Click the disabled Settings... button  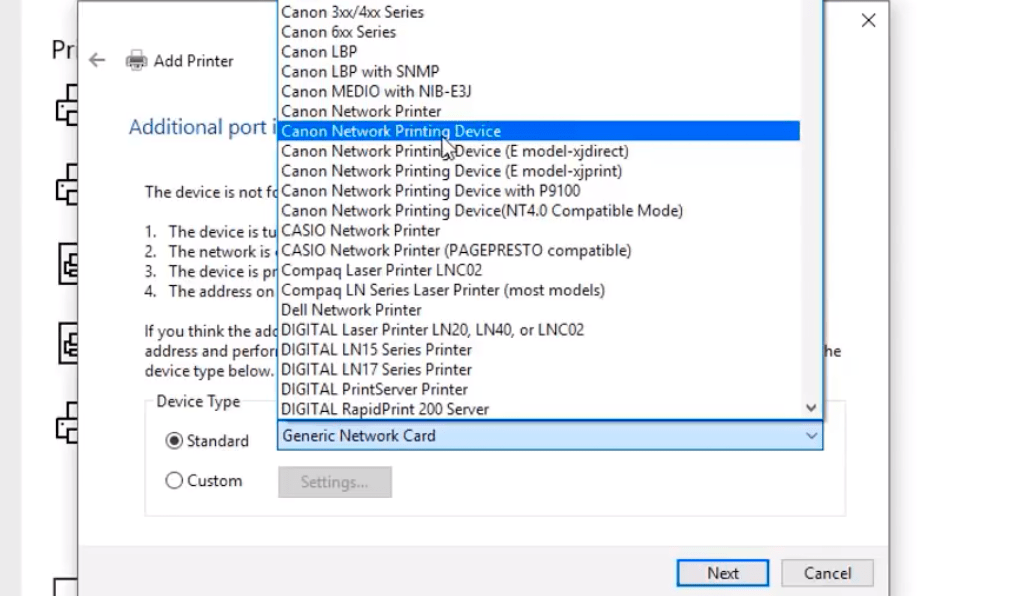334,482
